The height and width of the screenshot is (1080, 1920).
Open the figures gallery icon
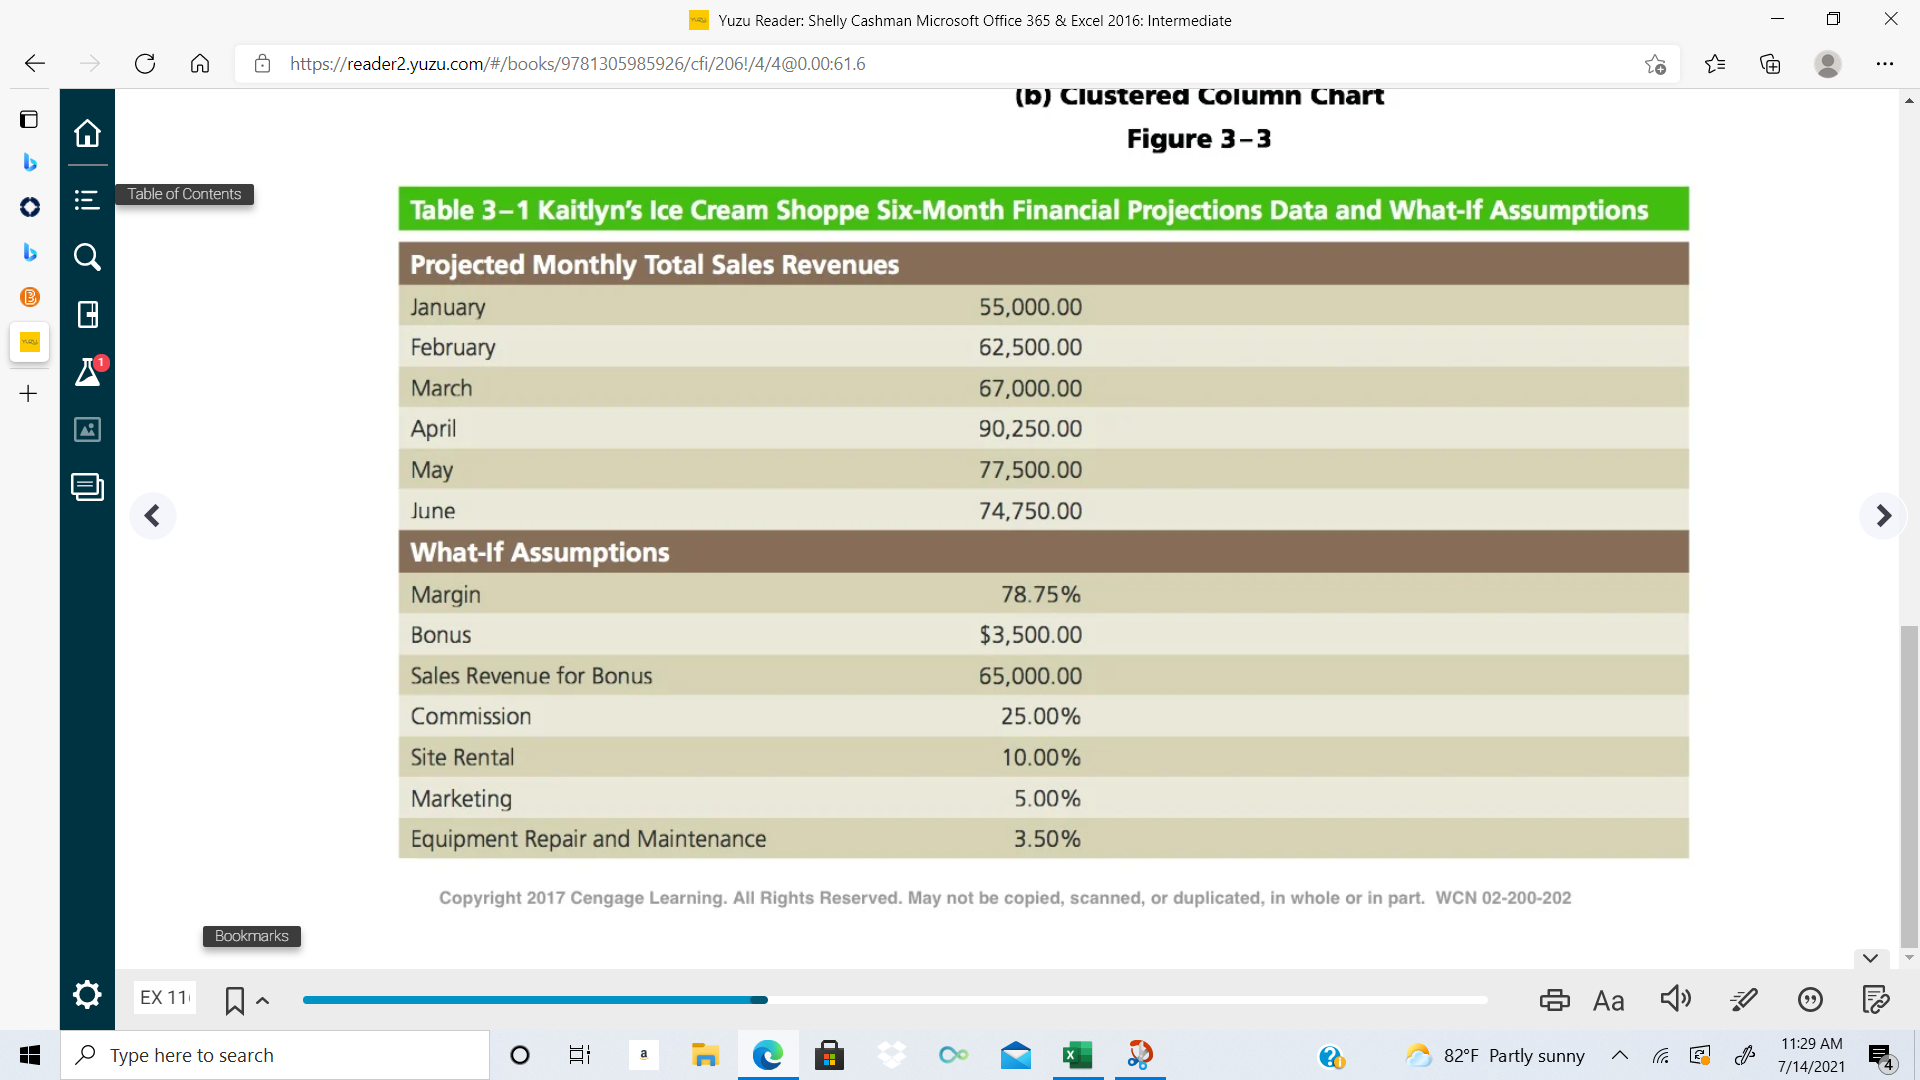(87, 430)
